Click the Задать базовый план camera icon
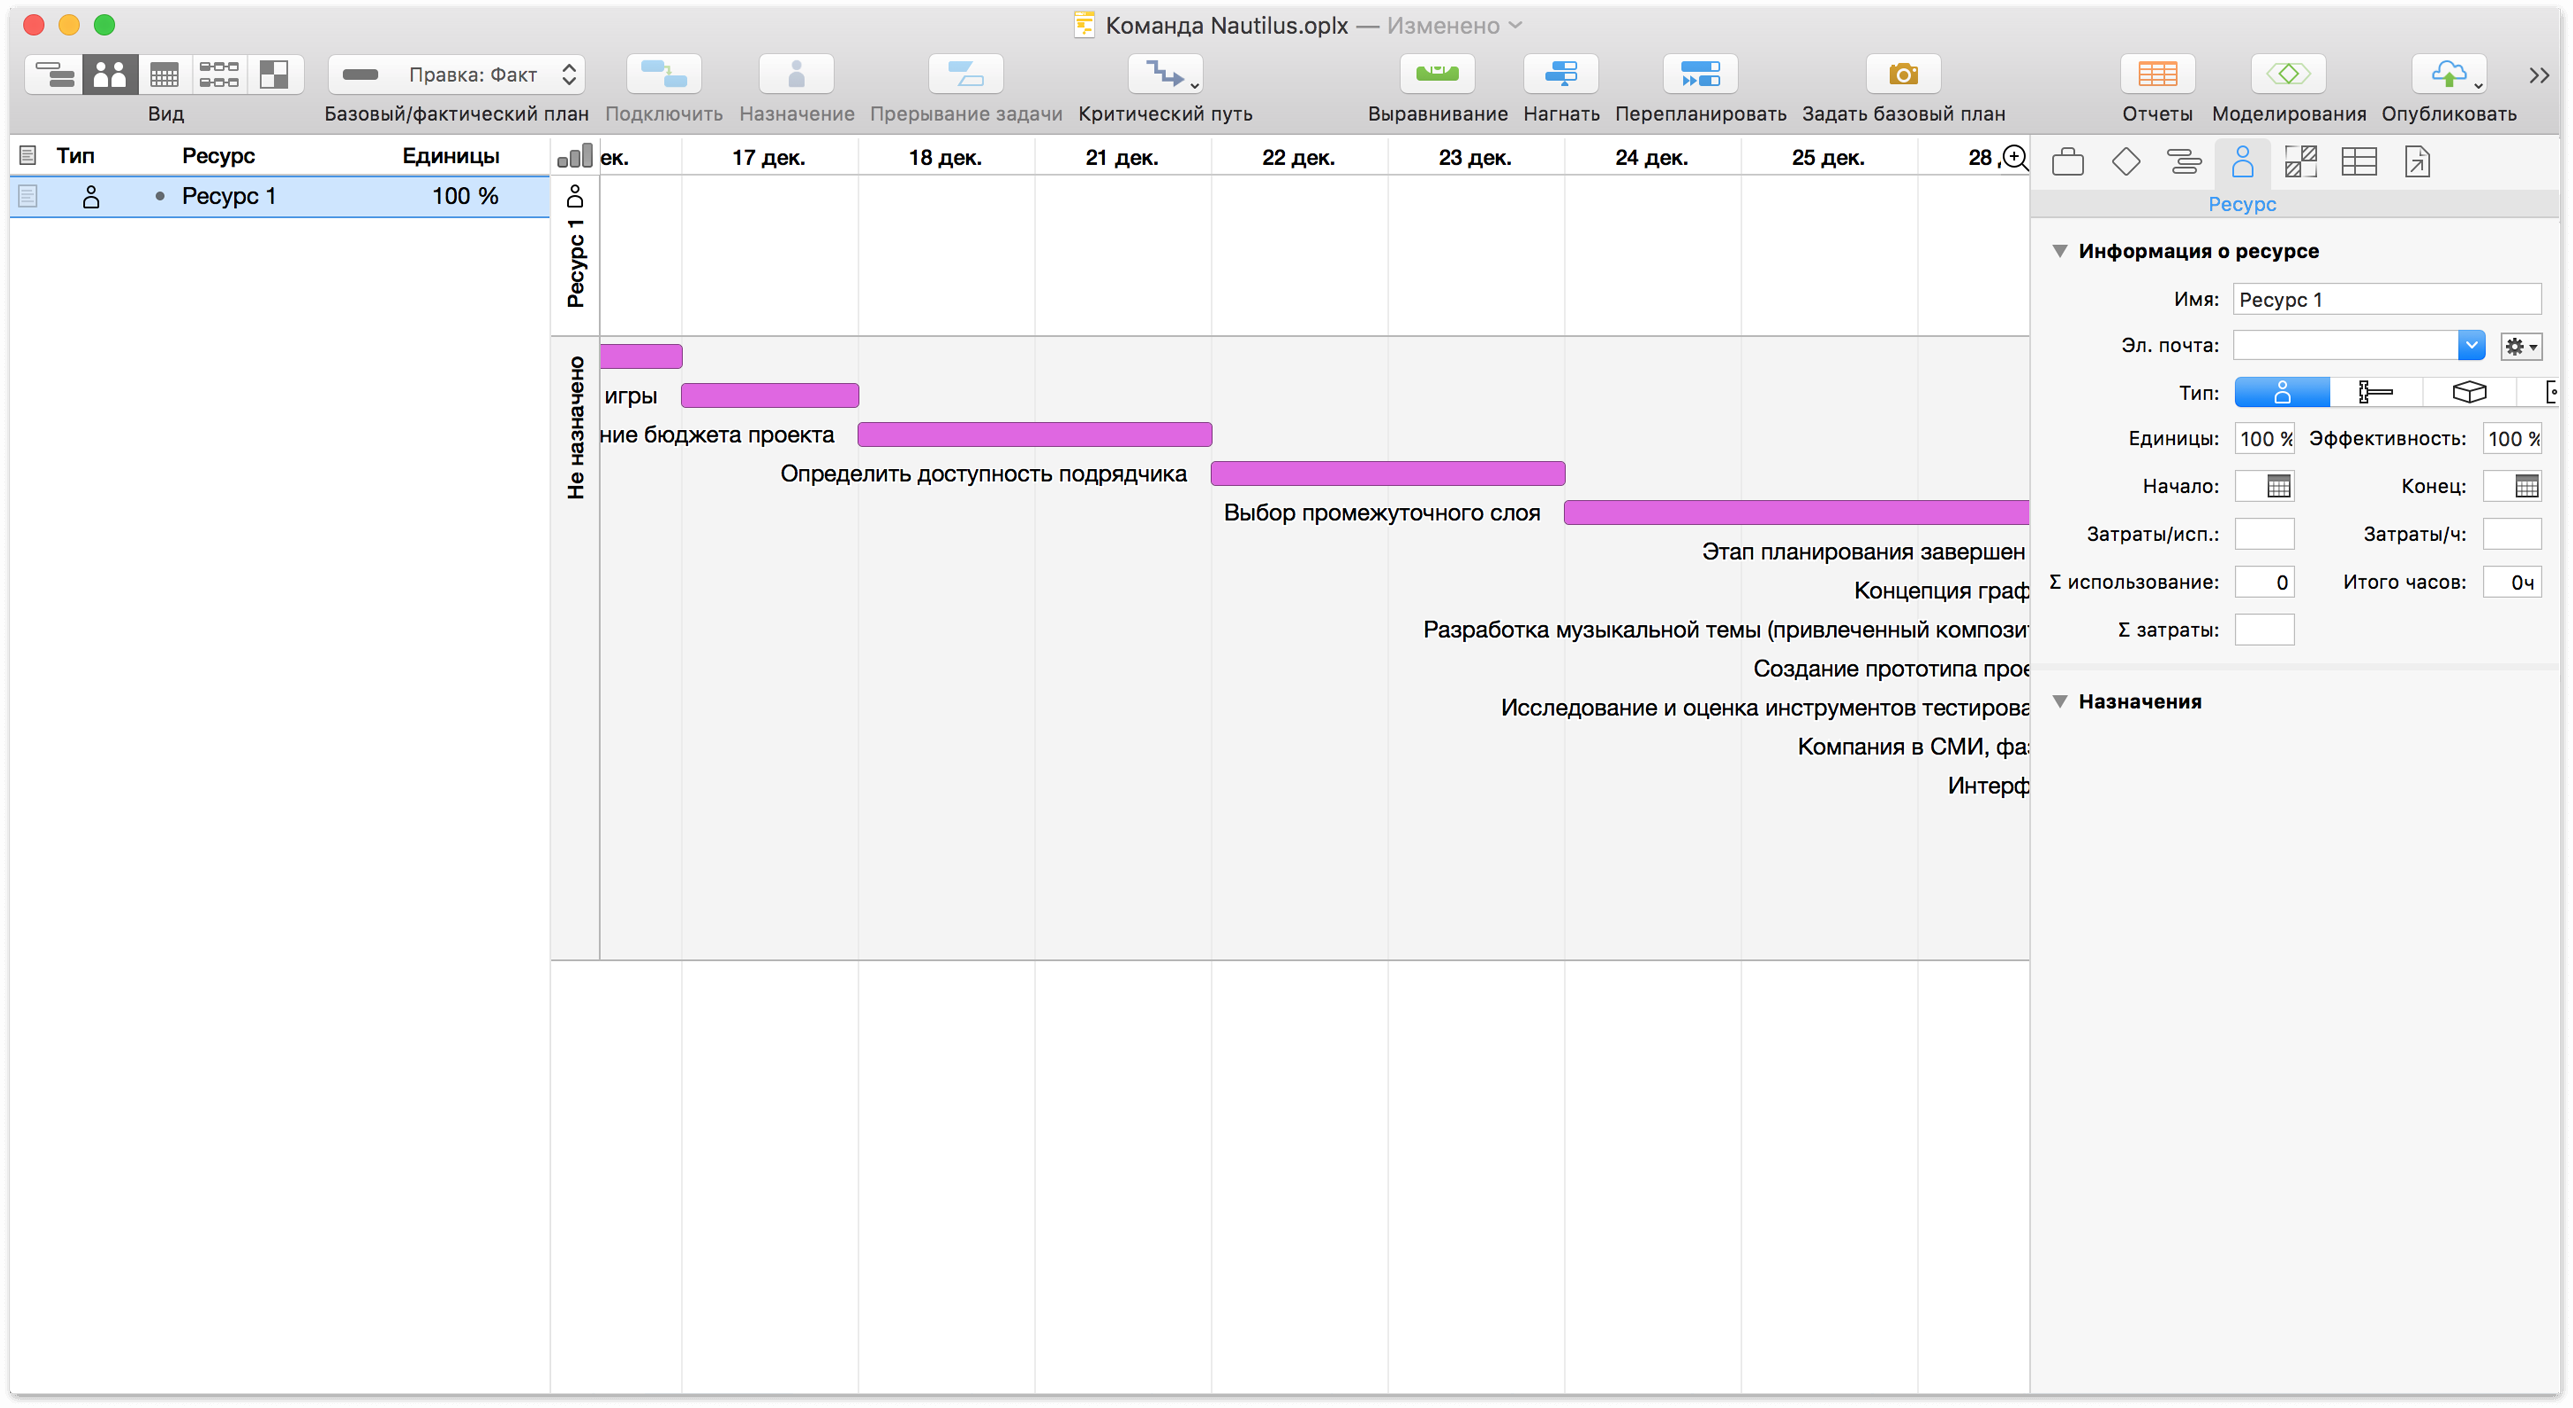 (1903, 74)
